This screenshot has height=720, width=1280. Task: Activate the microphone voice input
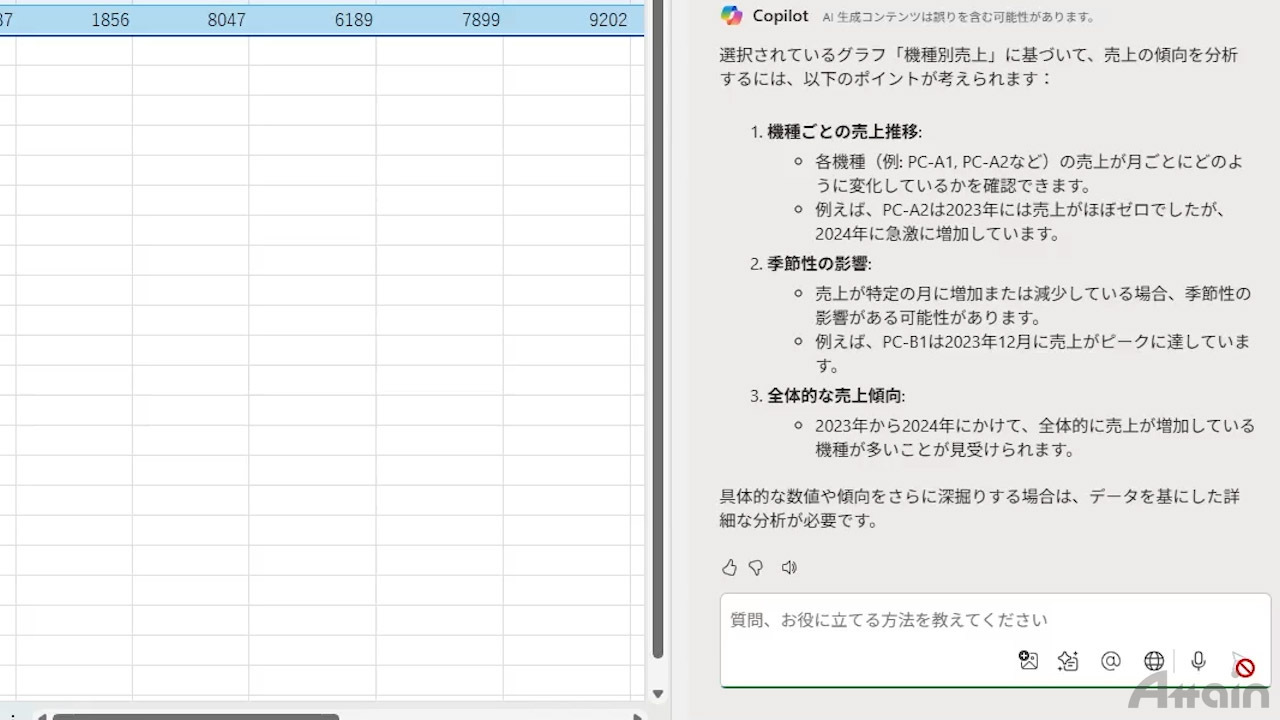pos(1198,661)
